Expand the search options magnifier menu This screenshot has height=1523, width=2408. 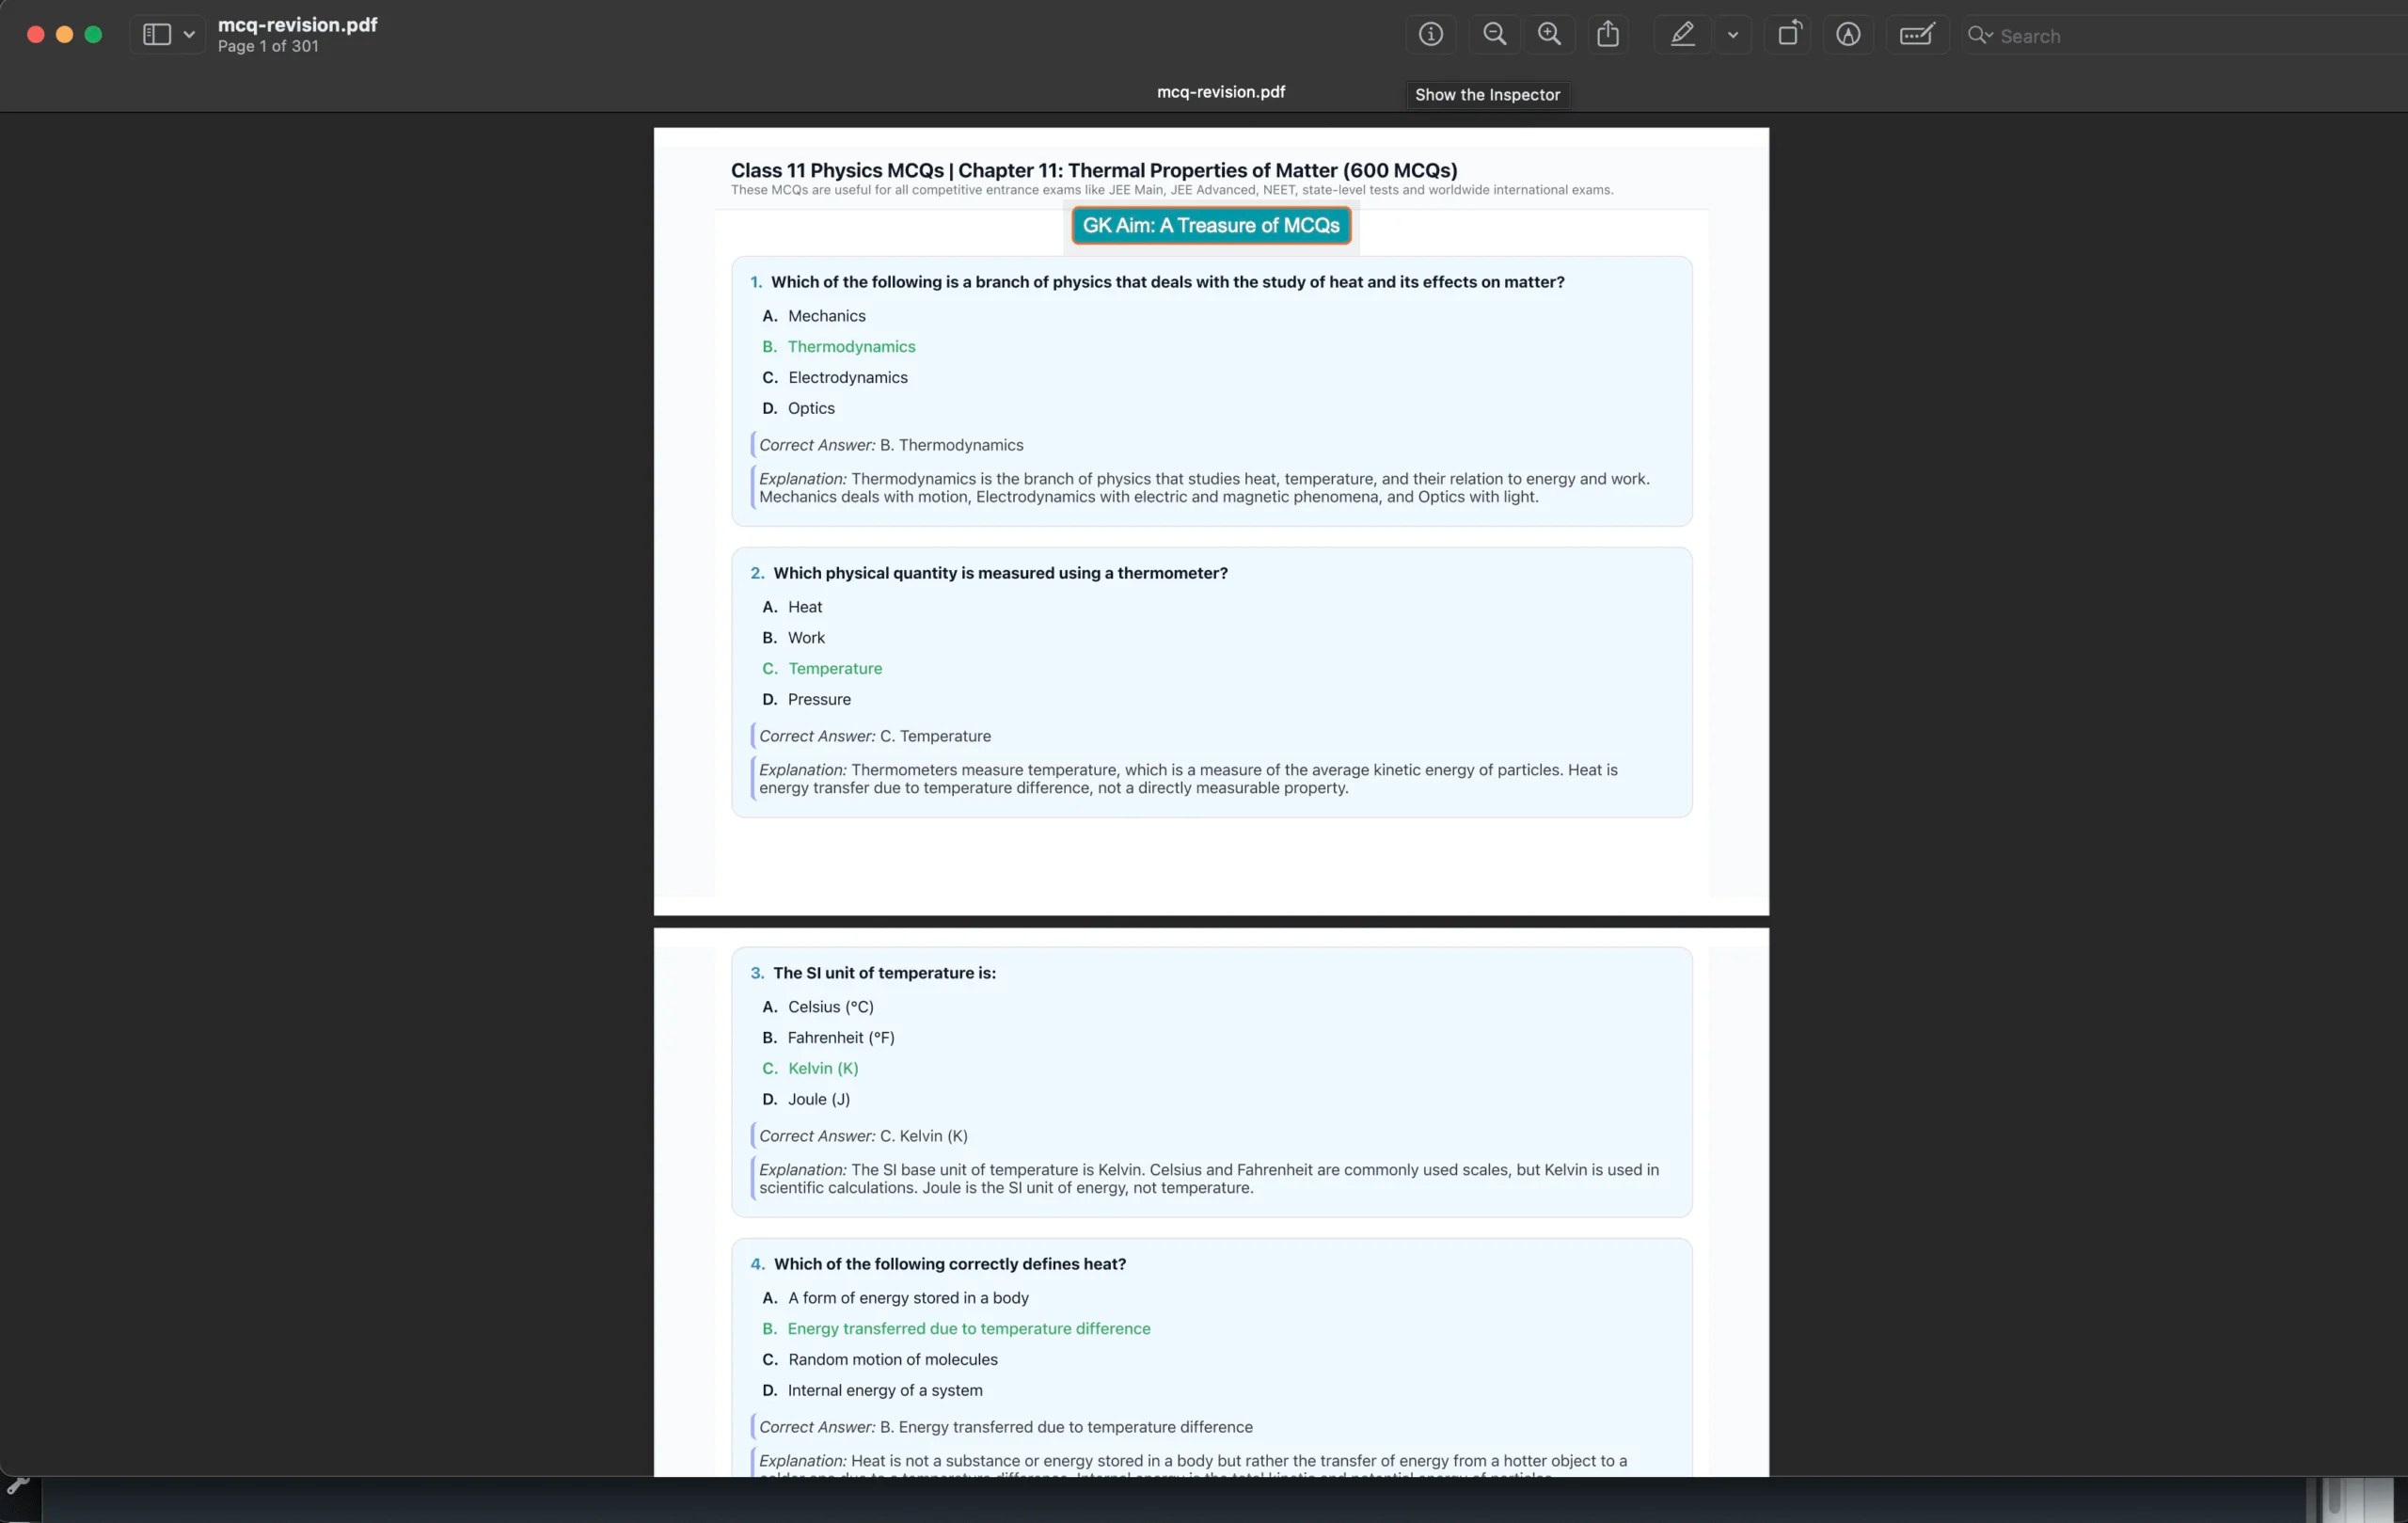coord(1979,36)
